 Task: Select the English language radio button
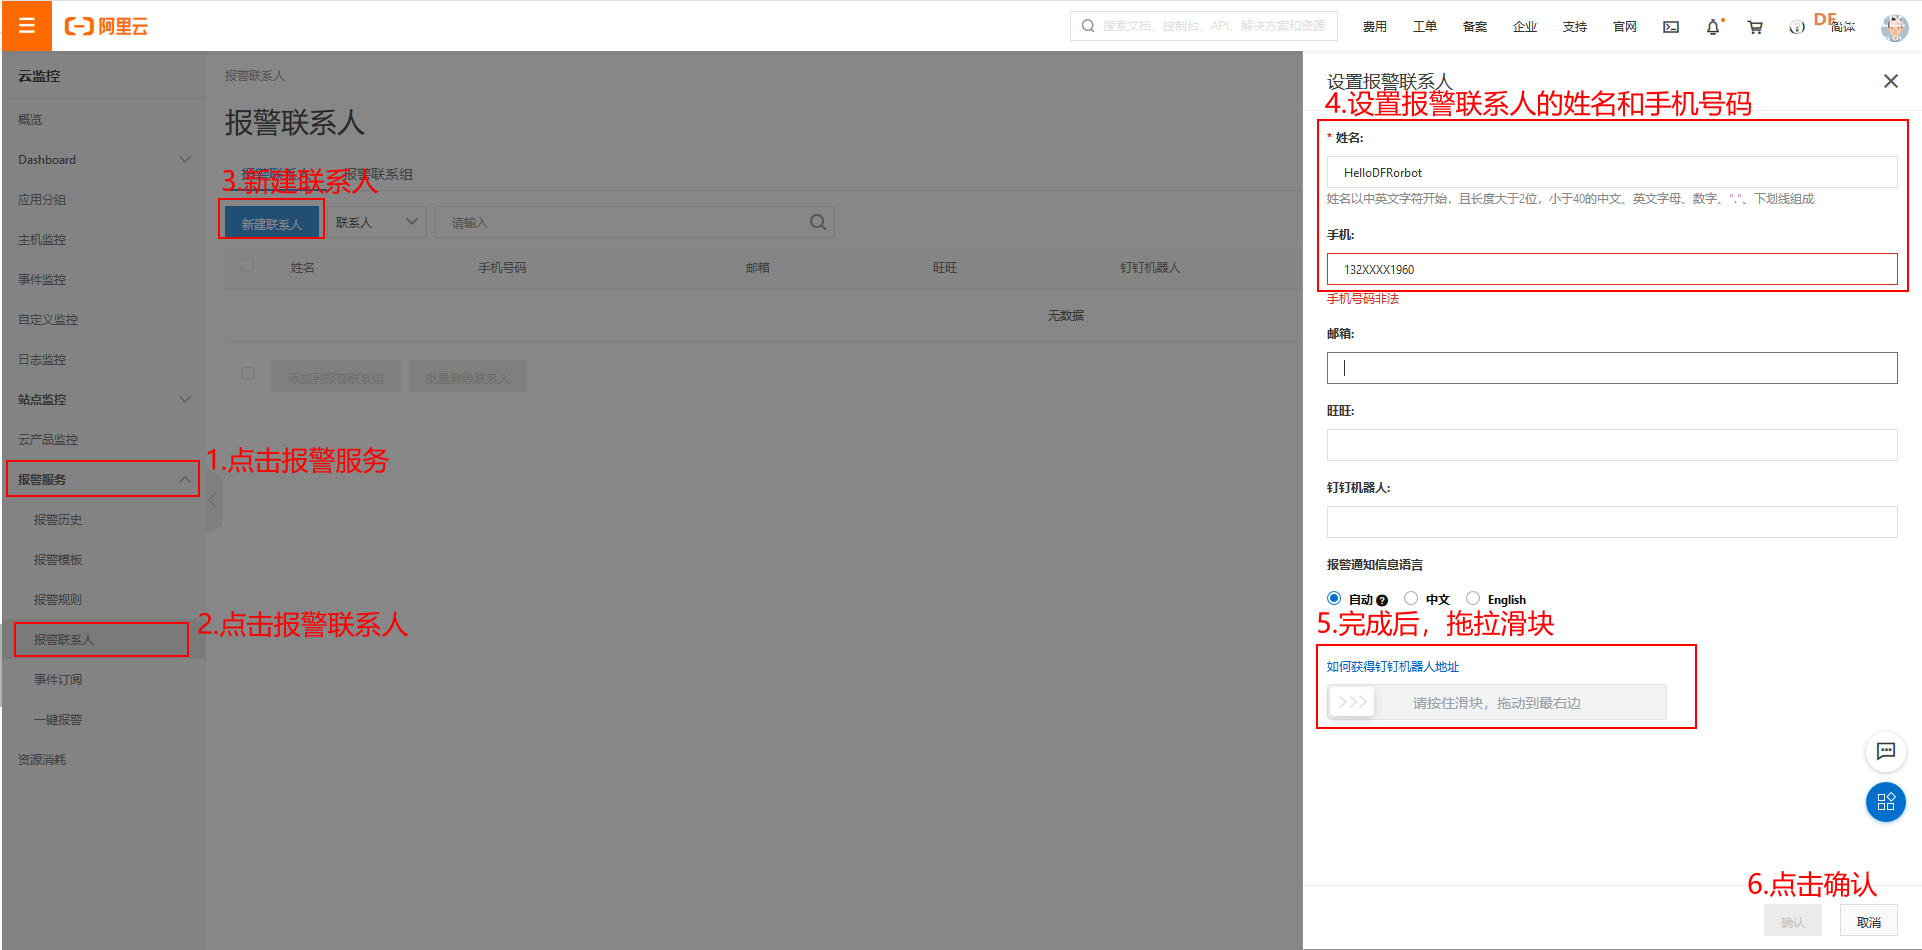tap(1473, 598)
